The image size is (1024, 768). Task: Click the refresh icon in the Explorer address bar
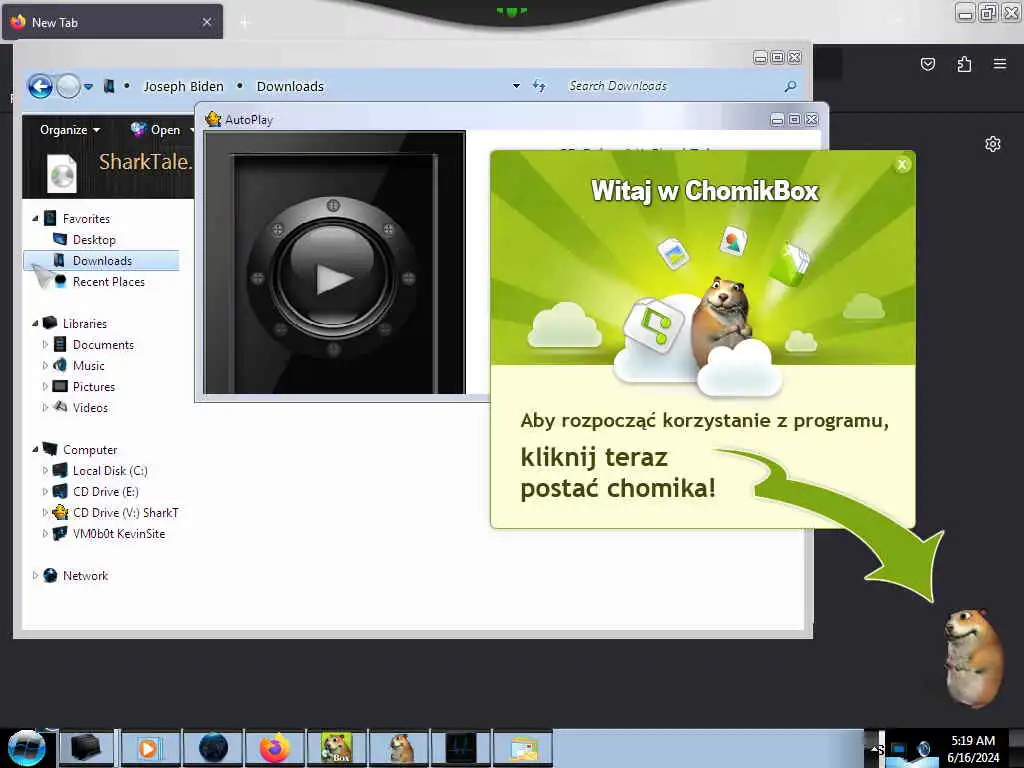(539, 86)
